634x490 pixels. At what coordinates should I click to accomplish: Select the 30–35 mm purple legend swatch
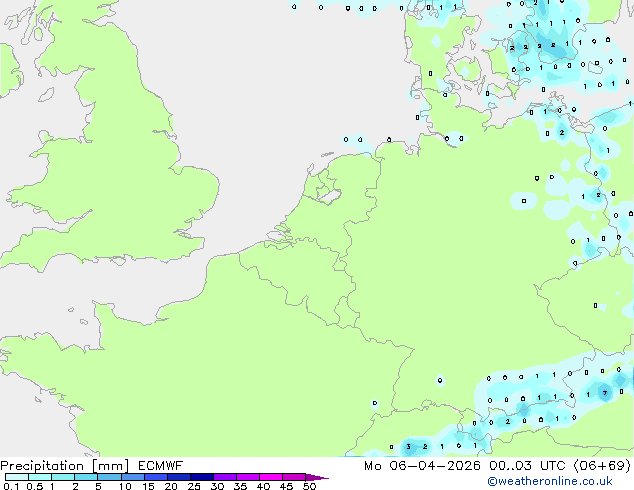click(225, 477)
